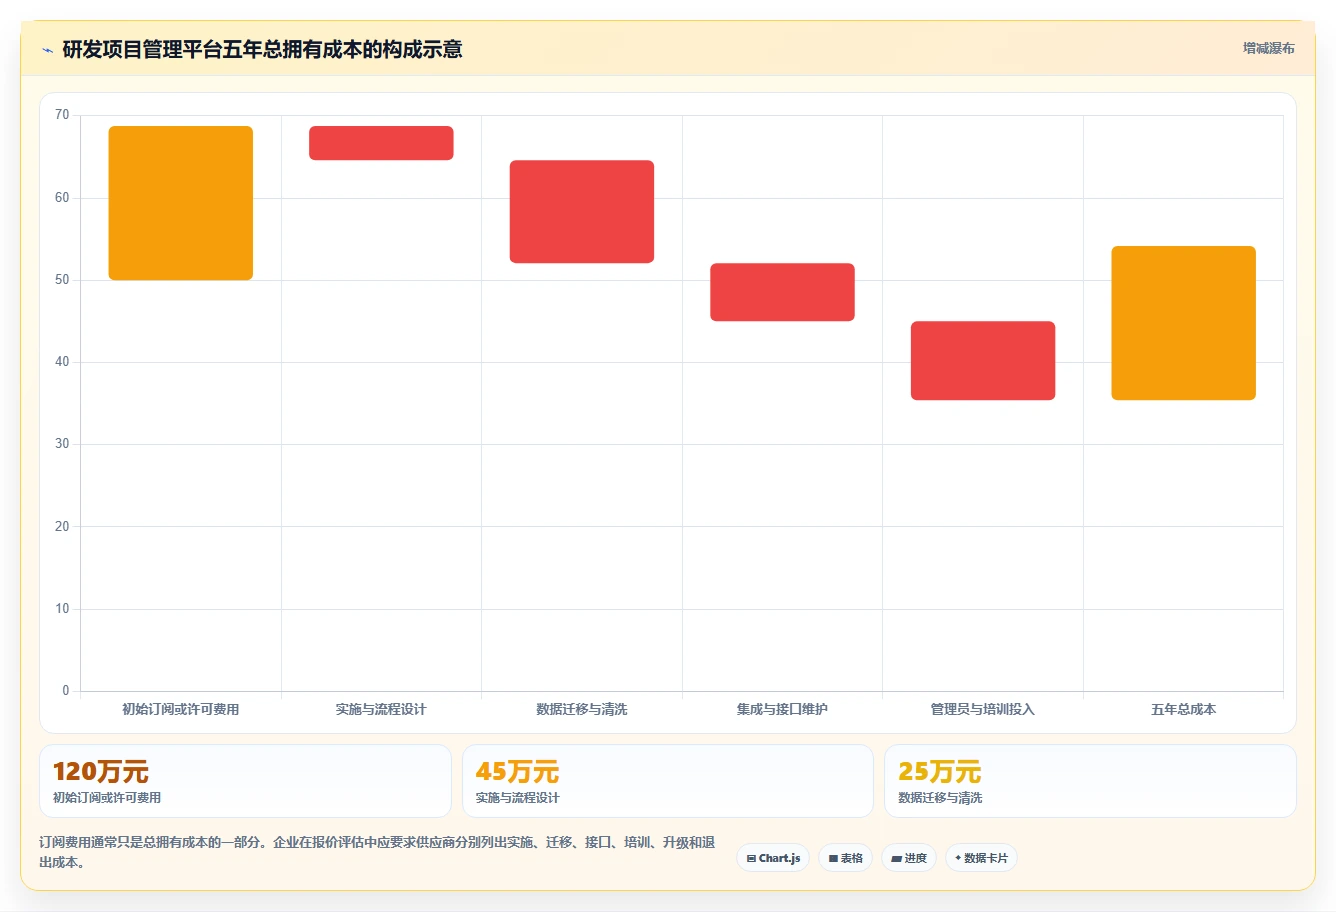Screen dimensions: 1336x912
Task: Click the red 数据迁移与清洗 bar
Action: 582,212
